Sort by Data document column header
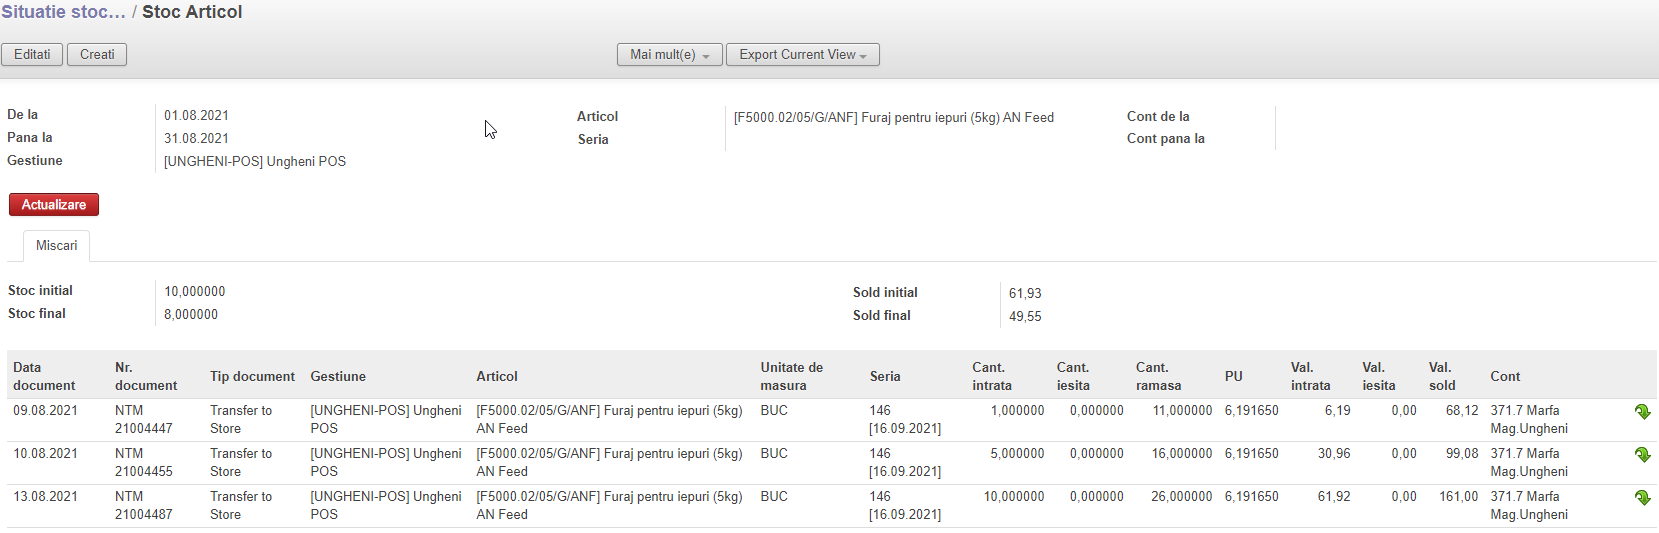The width and height of the screenshot is (1659, 533). click(x=44, y=376)
